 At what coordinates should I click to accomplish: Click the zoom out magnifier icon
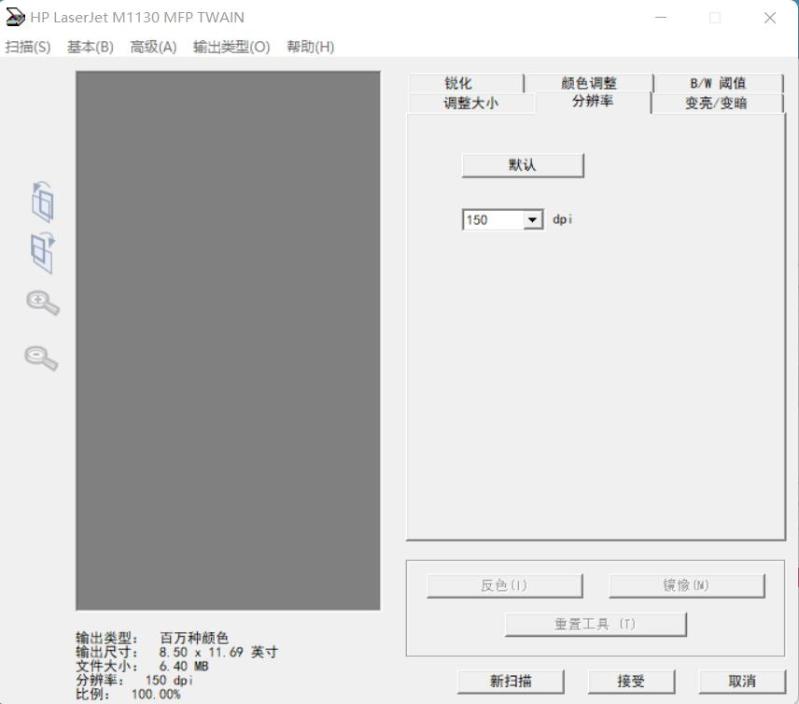(x=41, y=358)
